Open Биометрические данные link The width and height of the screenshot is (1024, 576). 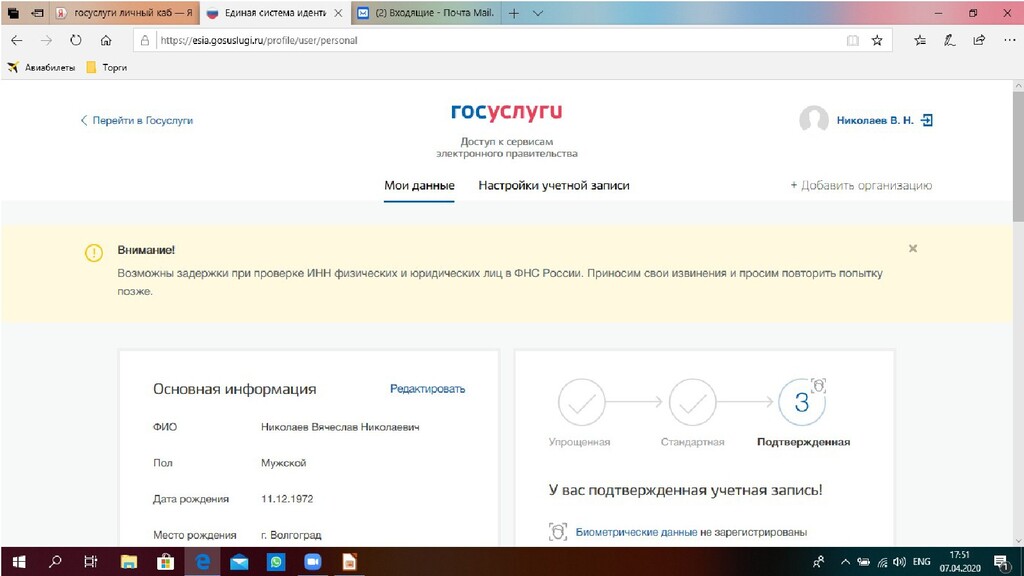click(x=636, y=532)
